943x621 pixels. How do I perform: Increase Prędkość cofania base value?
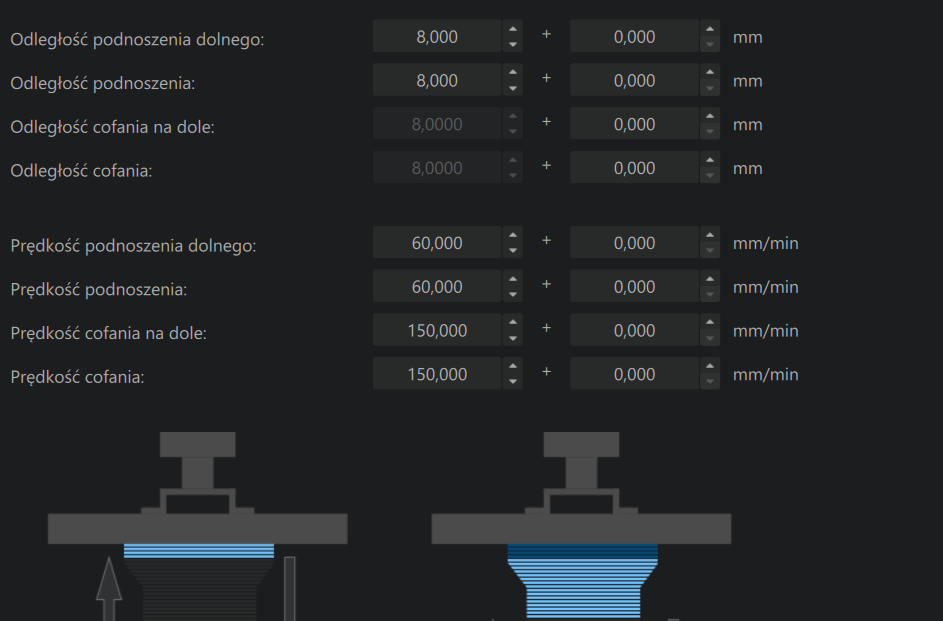[512, 367]
